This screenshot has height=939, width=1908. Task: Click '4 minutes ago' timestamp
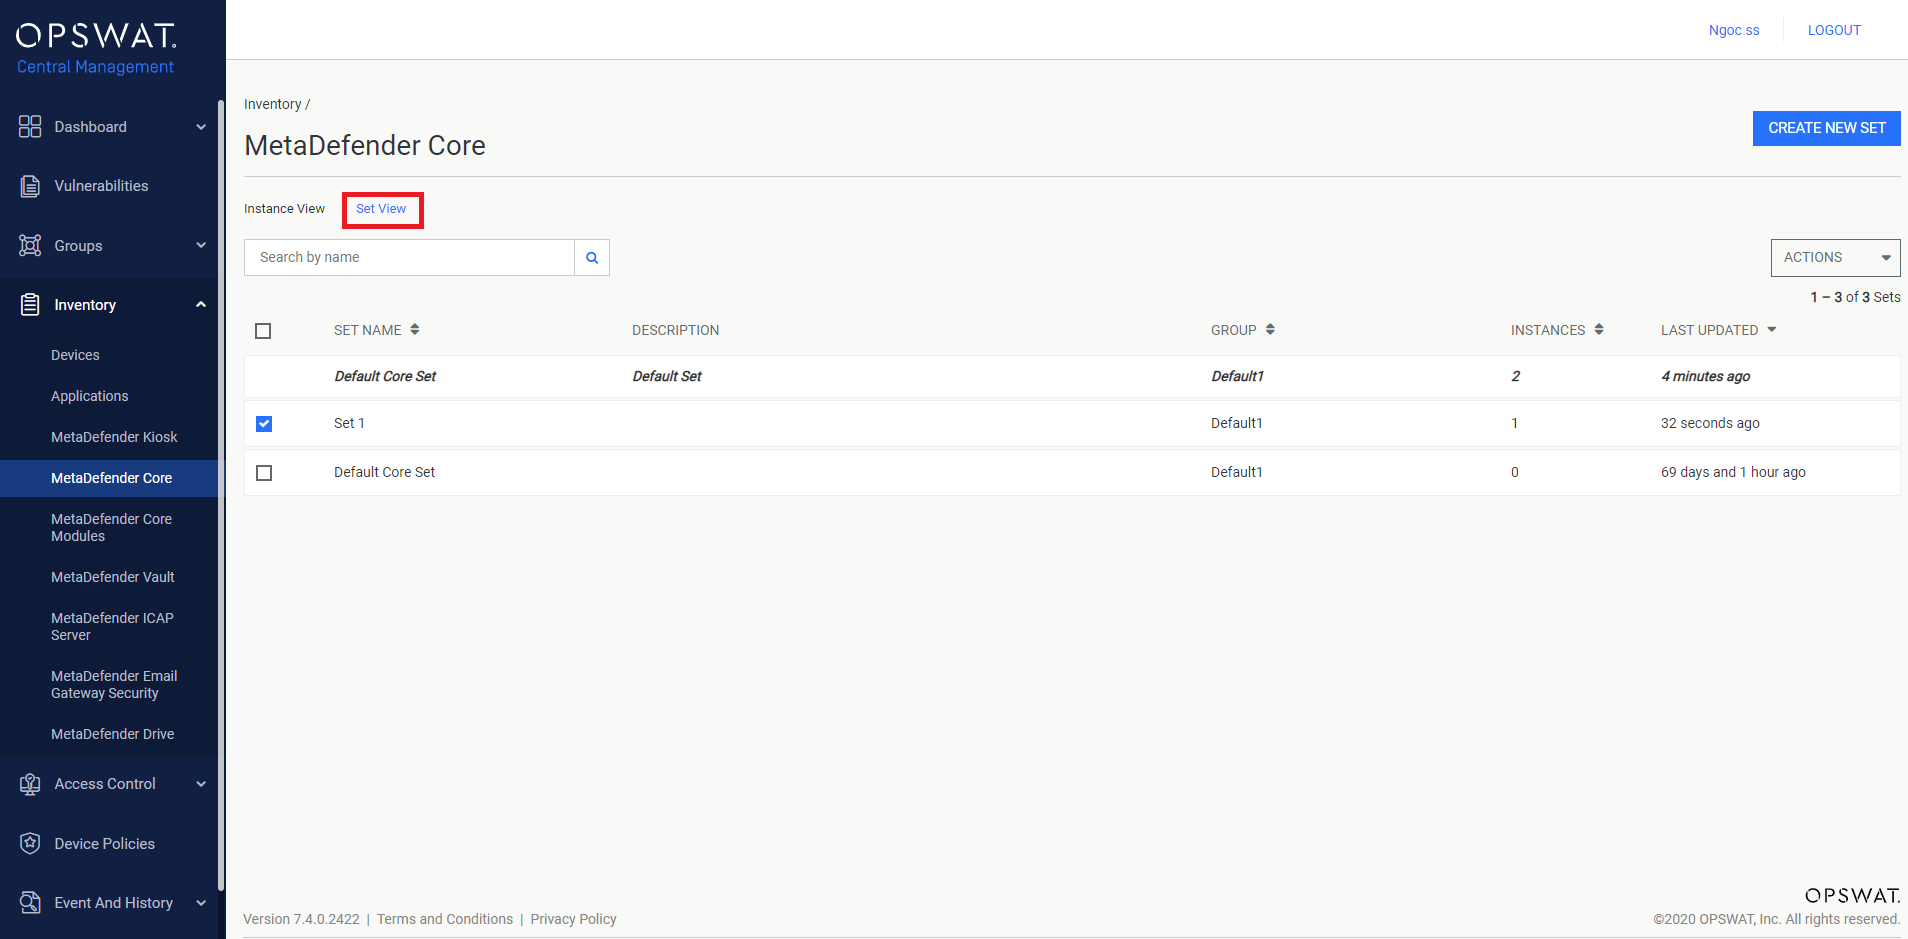click(1705, 376)
